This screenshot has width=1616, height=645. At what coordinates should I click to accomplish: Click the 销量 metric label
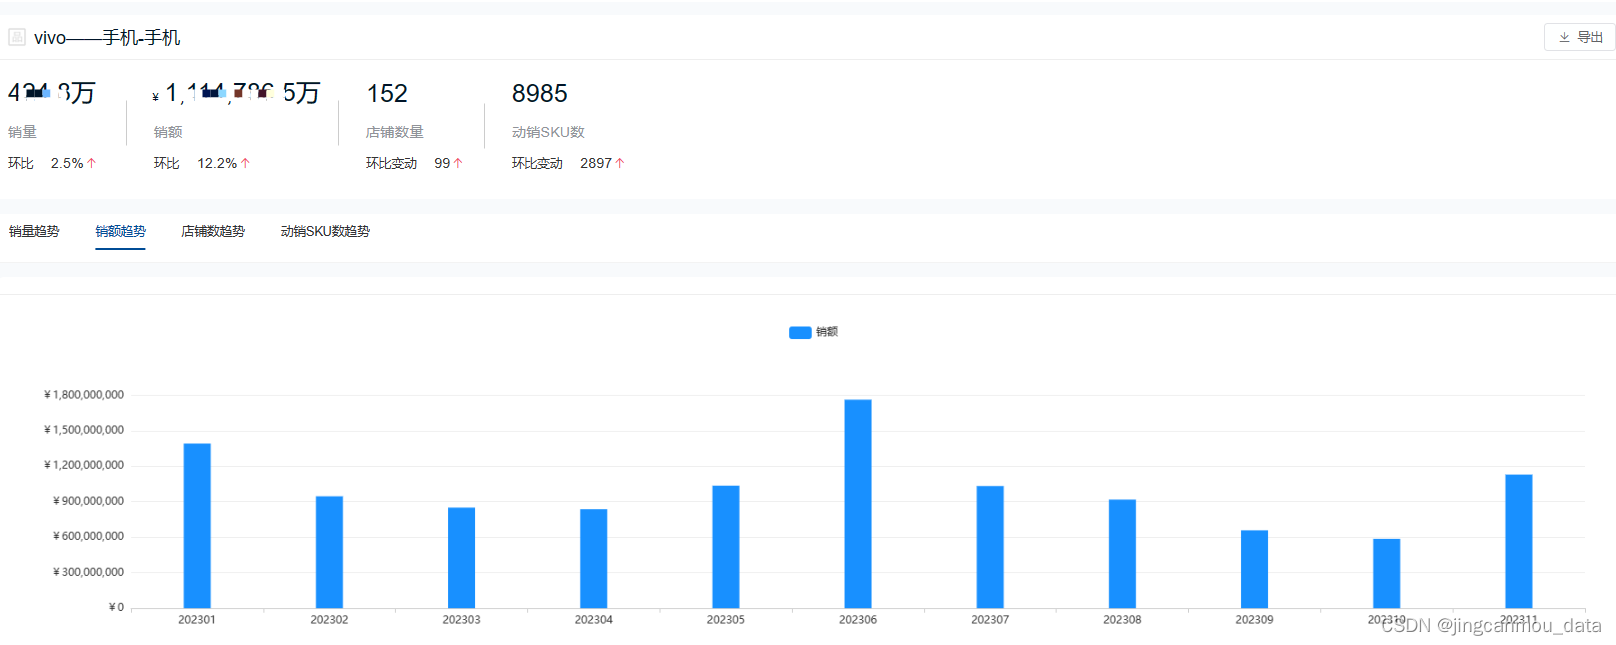[x=22, y=132]
